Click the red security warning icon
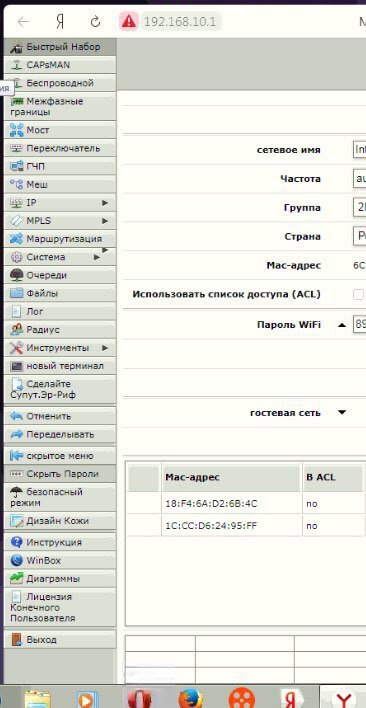The image size is (366, 708). tap(129, 22)
